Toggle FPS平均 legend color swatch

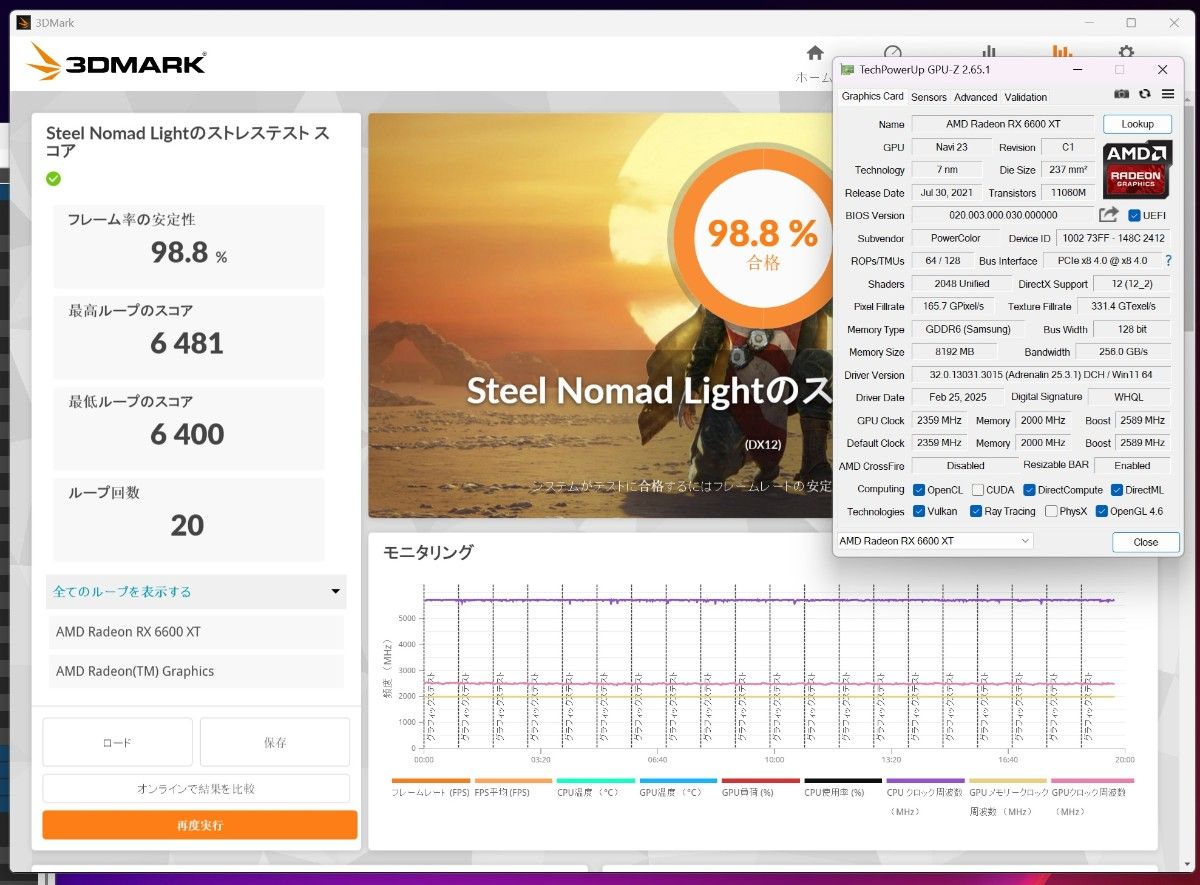pyautogui.click(x=513, y=780)
